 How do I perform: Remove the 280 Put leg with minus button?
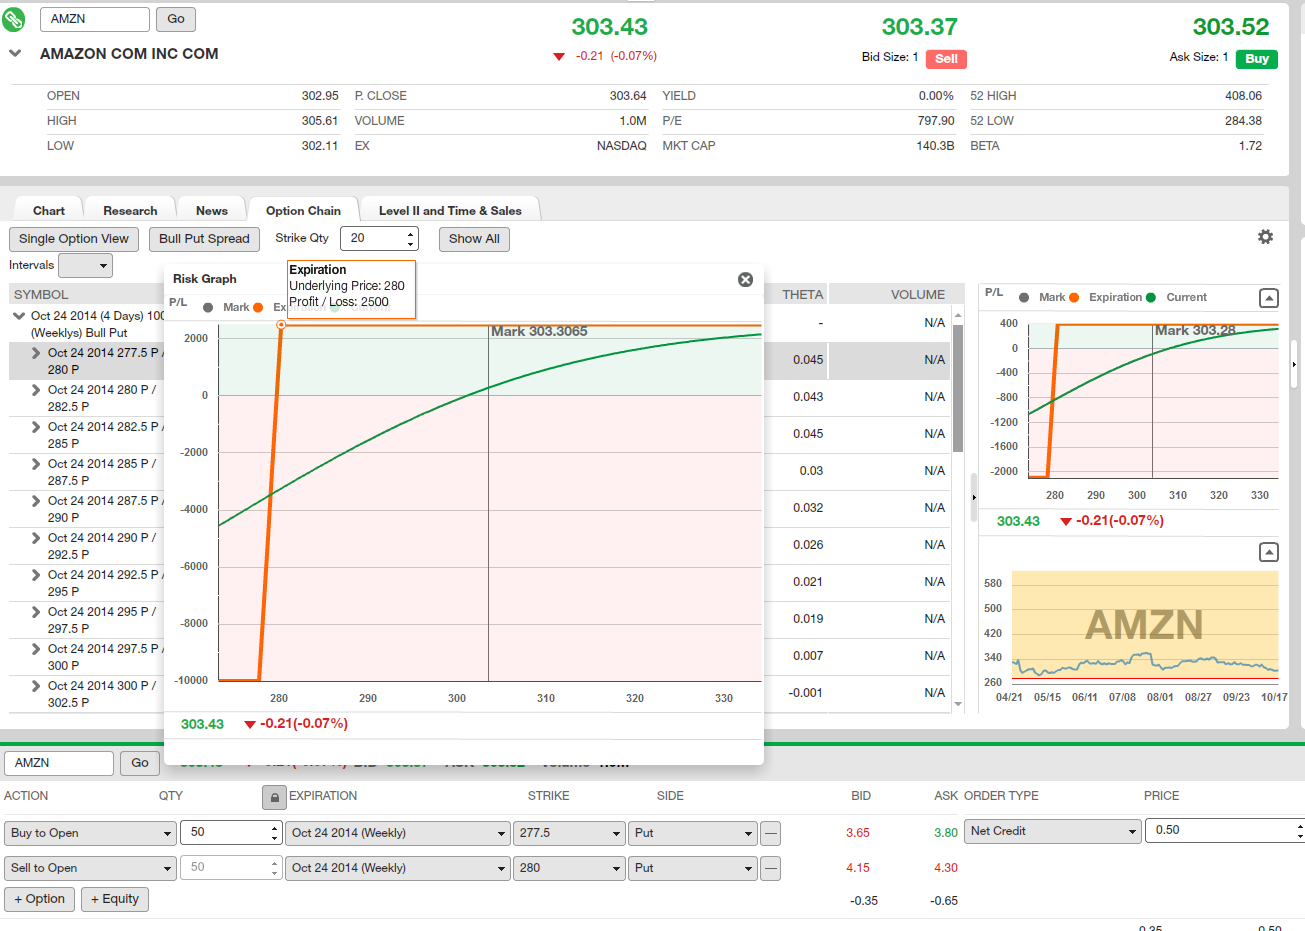pyautogui.click(x=770, y=868)
